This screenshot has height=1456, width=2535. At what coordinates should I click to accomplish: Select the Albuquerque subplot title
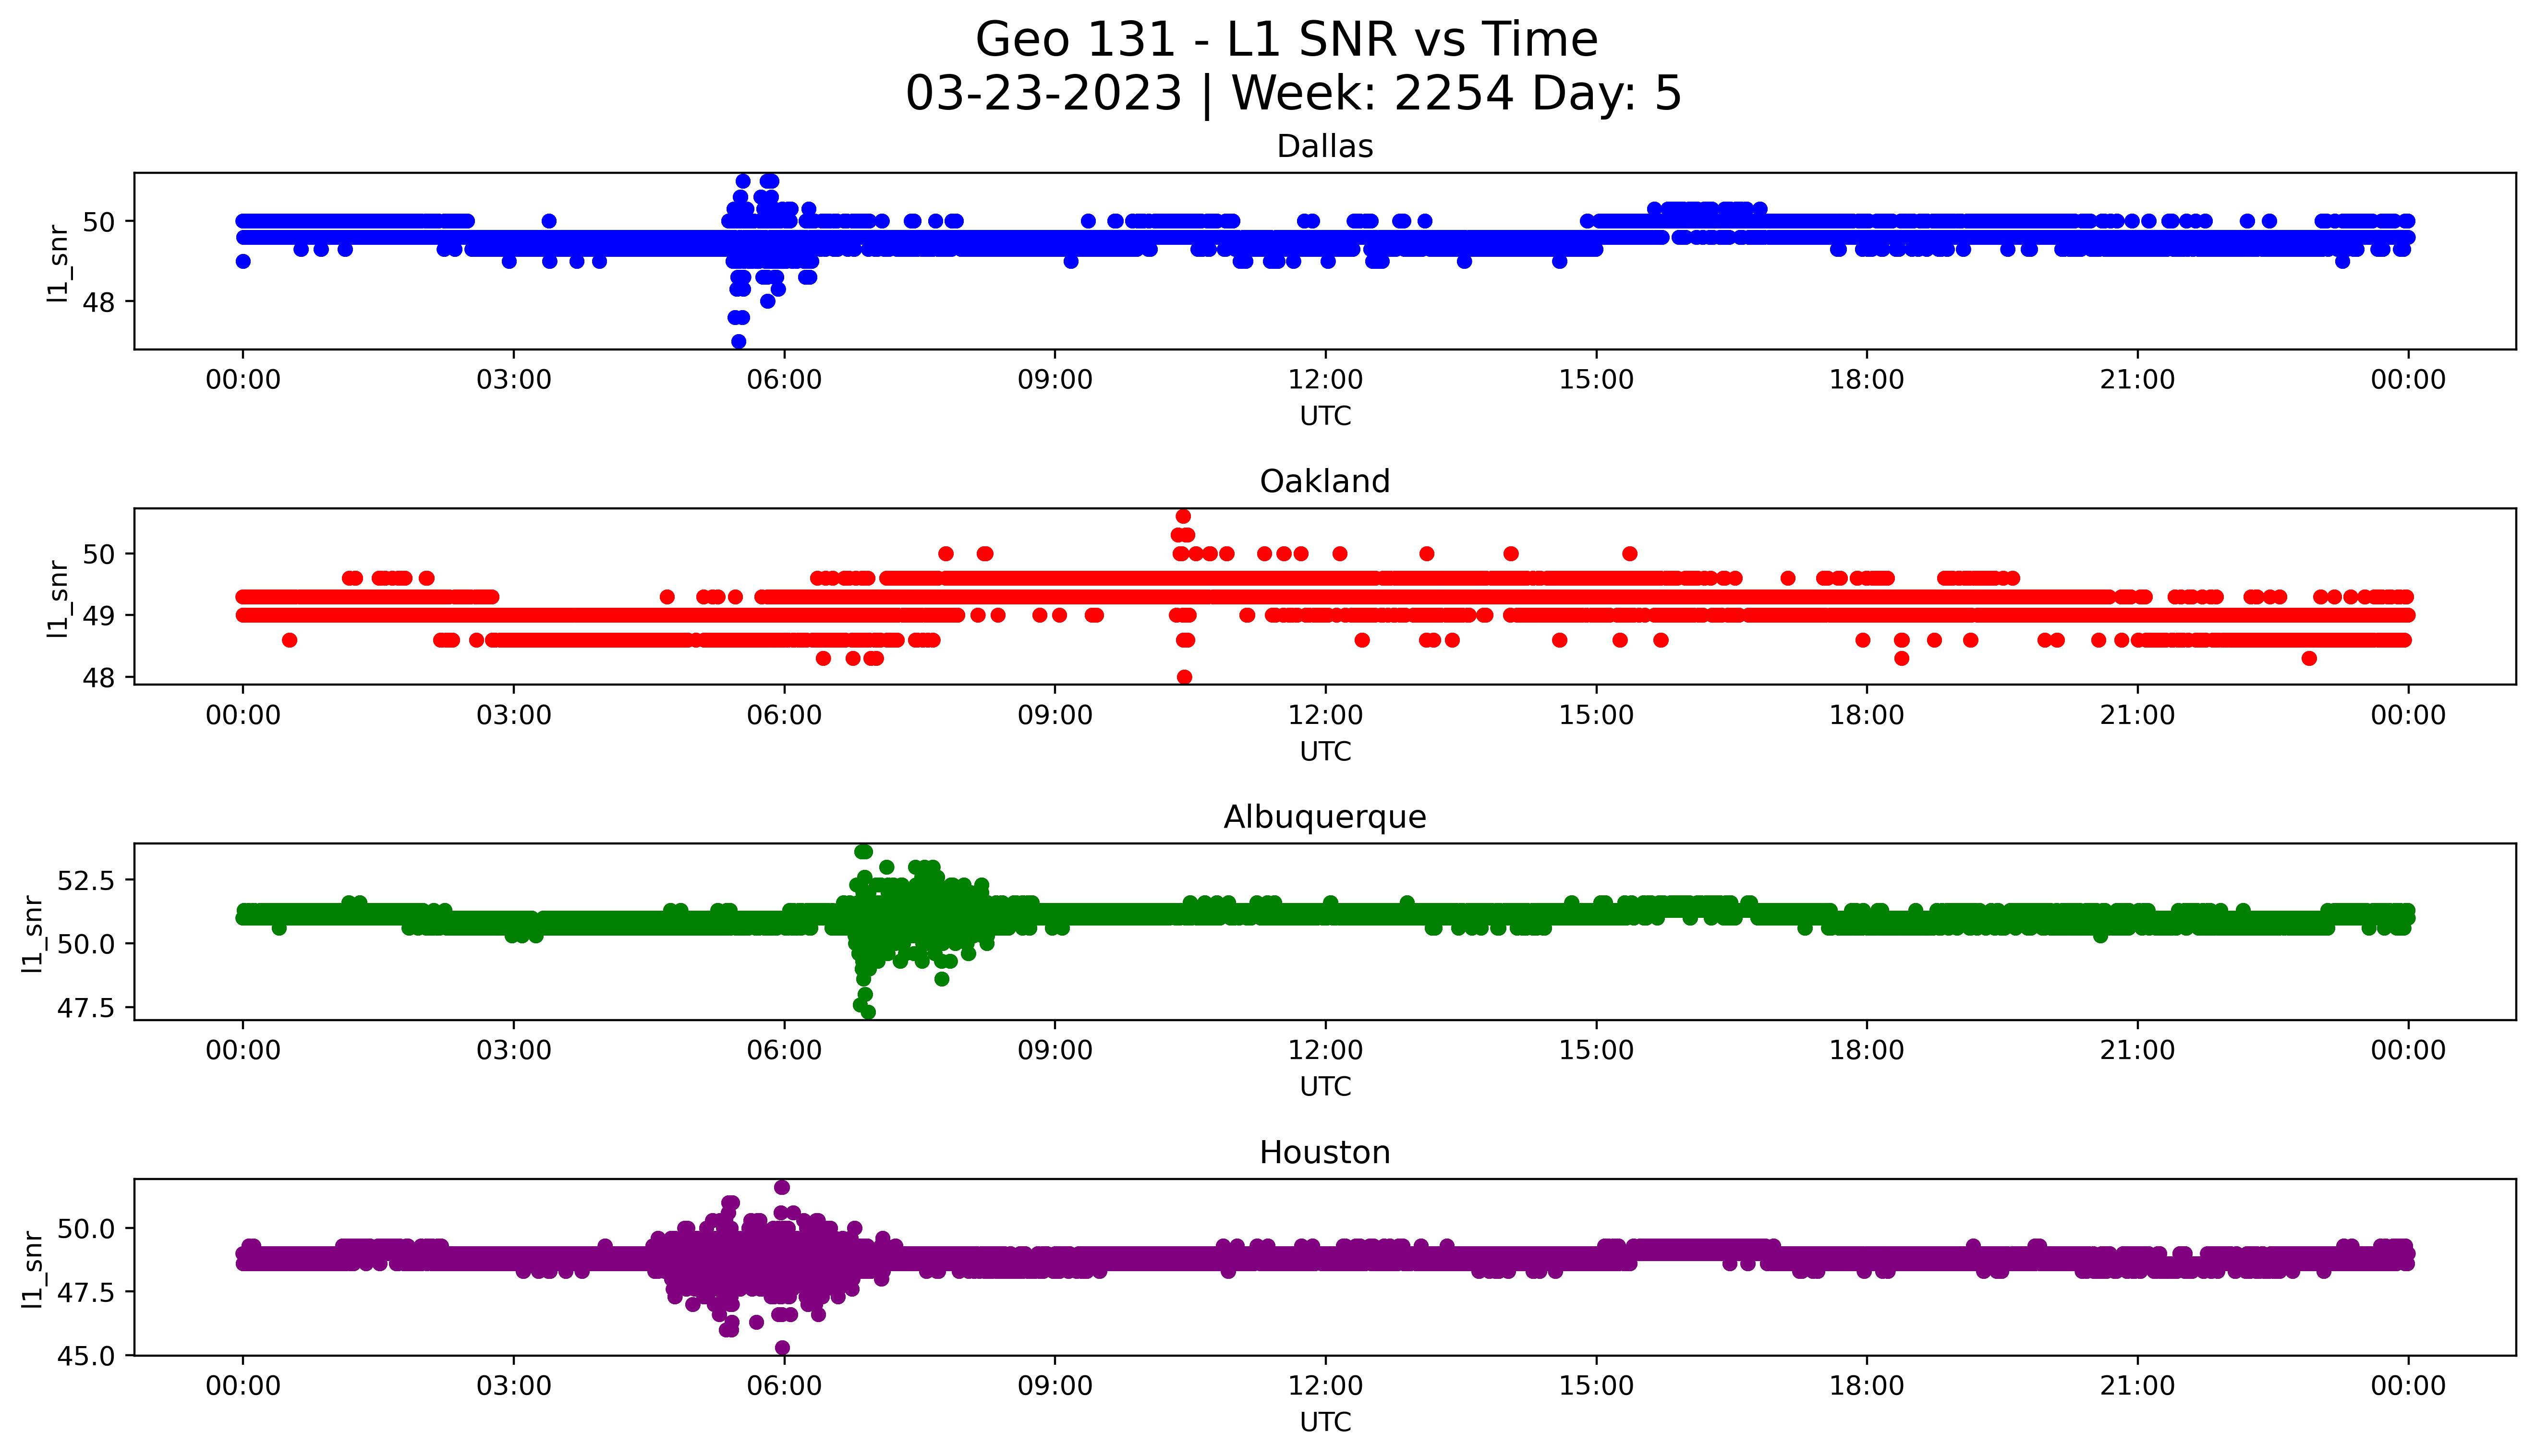click(1324, 817)
